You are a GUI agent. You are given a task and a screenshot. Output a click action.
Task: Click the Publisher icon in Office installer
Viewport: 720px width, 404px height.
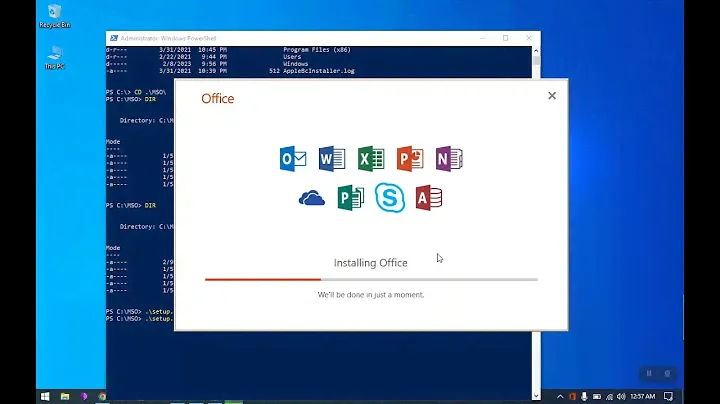coord(350,198)
